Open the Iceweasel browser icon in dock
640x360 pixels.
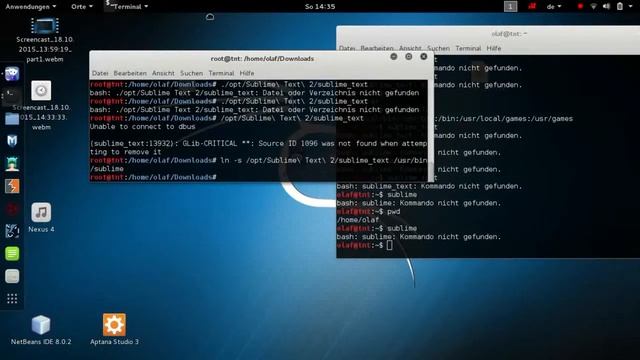click(x=12, y=73)
